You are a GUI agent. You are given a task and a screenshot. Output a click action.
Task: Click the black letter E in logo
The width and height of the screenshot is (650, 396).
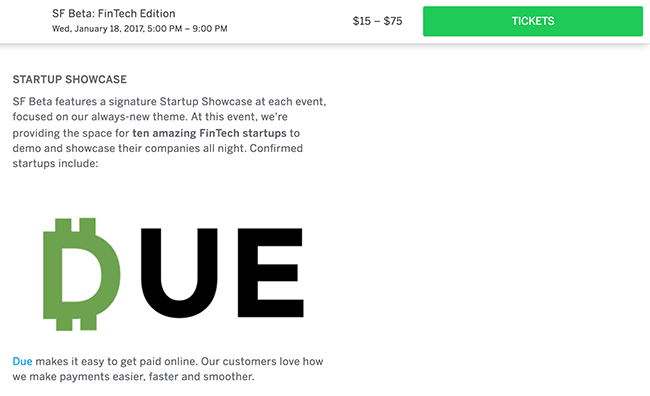pyautogui.click(x=271, y=272)
